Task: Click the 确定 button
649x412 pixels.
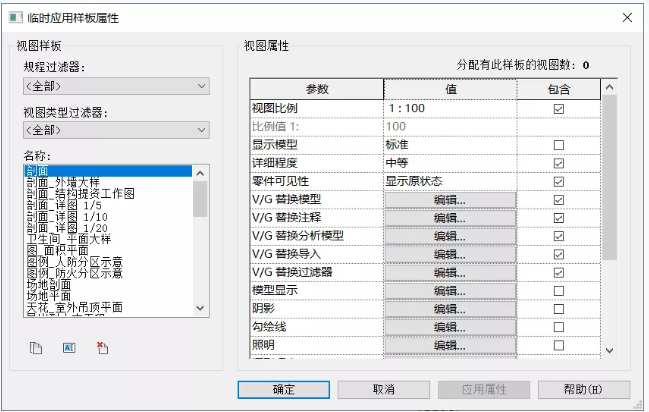Action: [284, 389]
